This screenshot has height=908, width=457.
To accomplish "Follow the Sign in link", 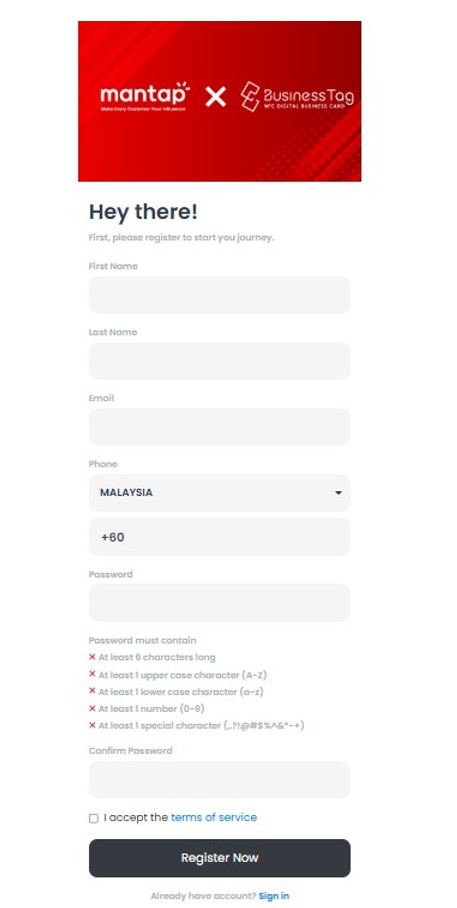I will point(274,896).
